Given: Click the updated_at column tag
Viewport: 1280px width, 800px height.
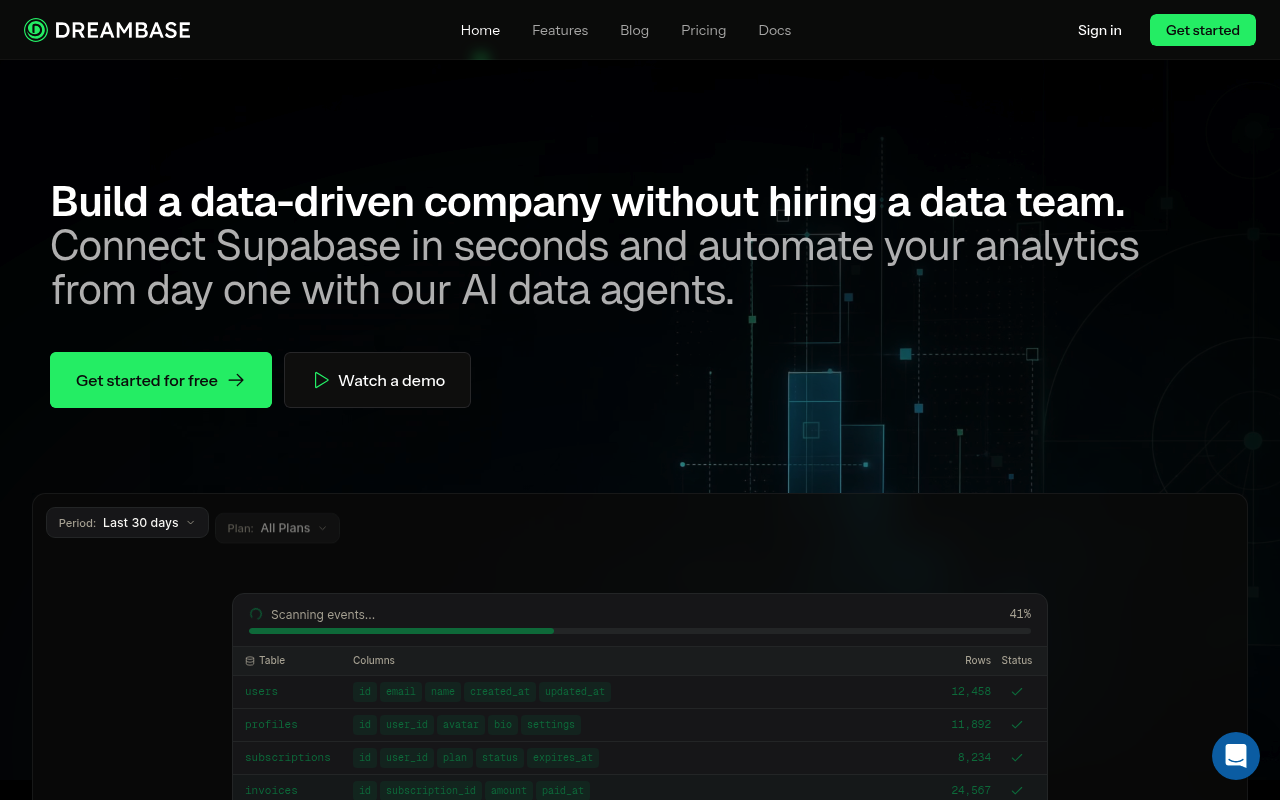Looking at the screenshot, I should tap(575, 691).
